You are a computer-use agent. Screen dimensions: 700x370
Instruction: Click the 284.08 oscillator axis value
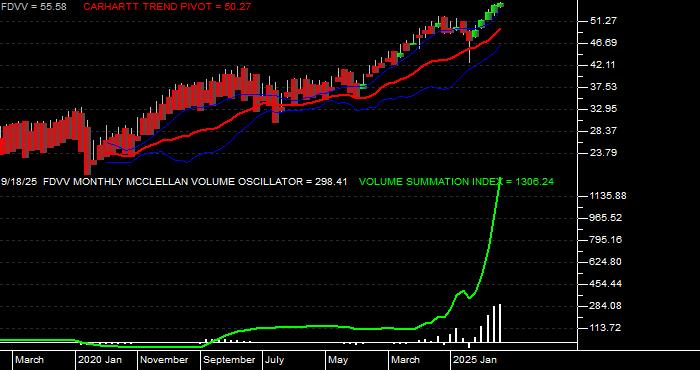pos(606,306)
